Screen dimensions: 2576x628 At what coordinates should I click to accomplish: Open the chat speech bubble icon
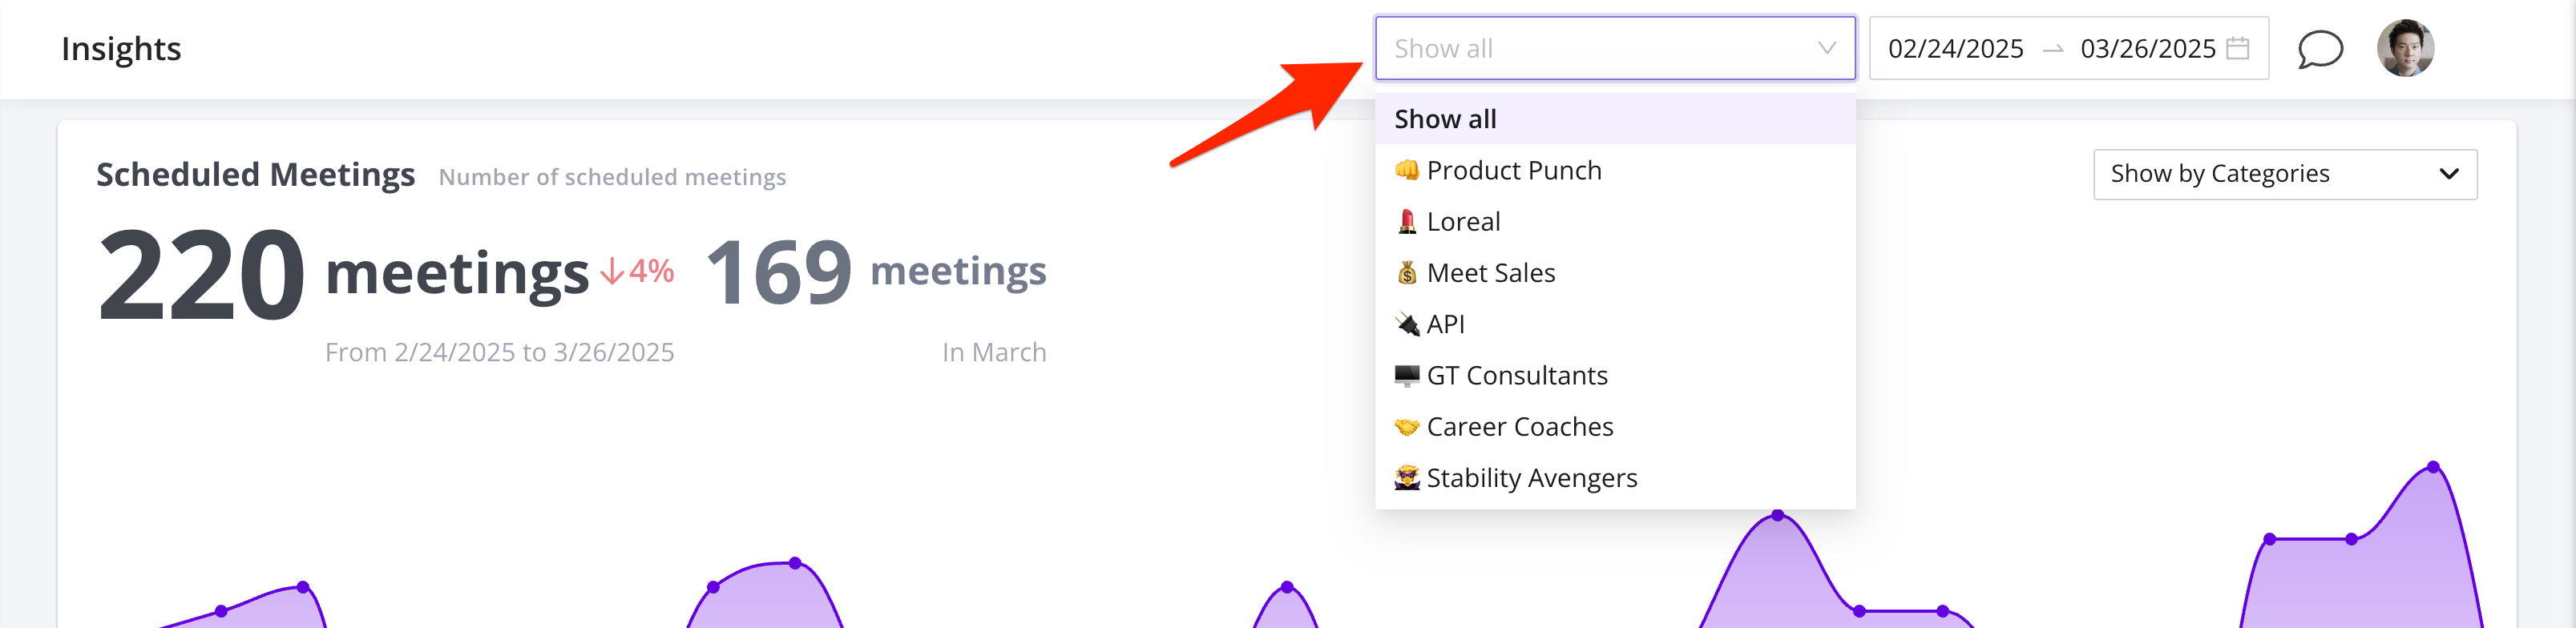2319,49
